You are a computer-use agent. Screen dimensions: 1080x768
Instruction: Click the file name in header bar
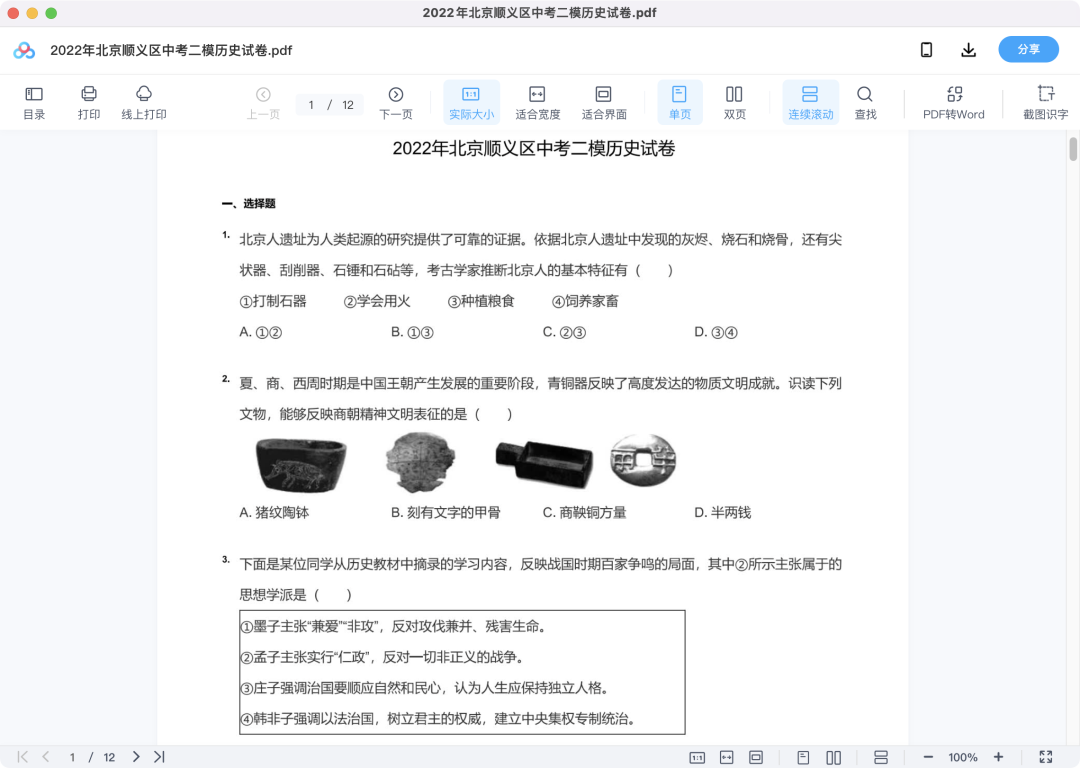172,50
